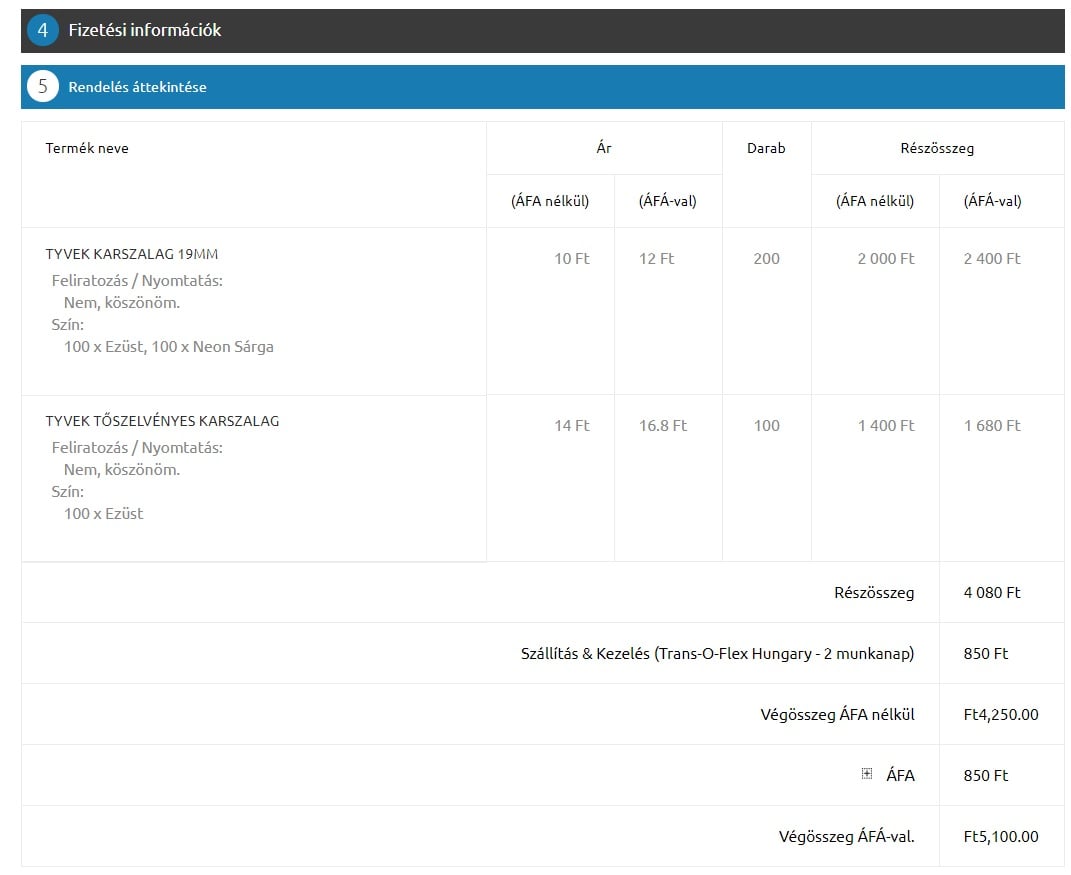Click the step 4 number circle
The height and width of the screenshot is (875, 1071).
click(x=43, y=30)
